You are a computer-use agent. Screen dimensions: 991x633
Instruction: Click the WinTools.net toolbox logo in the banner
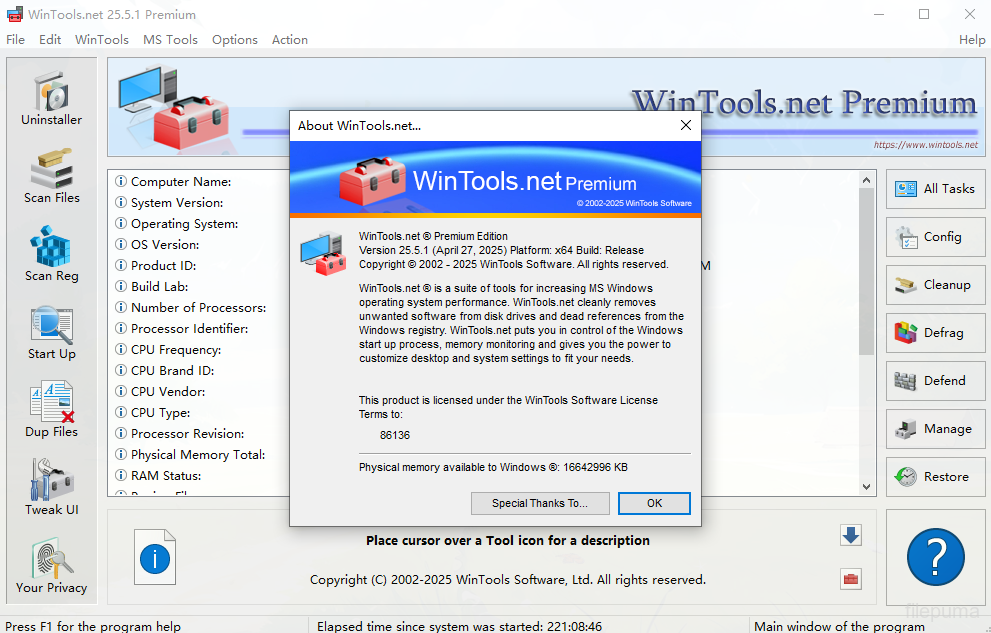tap(173, 107)
